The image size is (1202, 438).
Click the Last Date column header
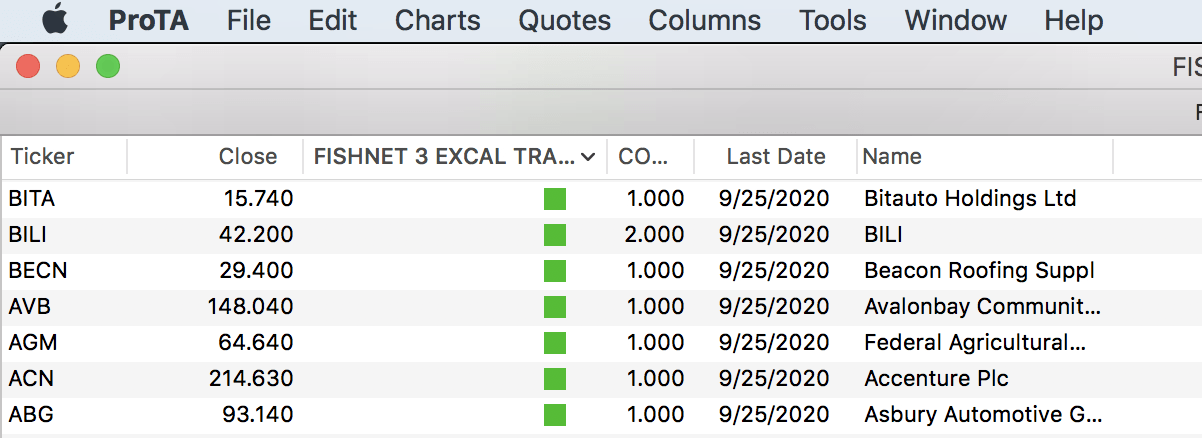pyautogui.click(x=776, y=157)
